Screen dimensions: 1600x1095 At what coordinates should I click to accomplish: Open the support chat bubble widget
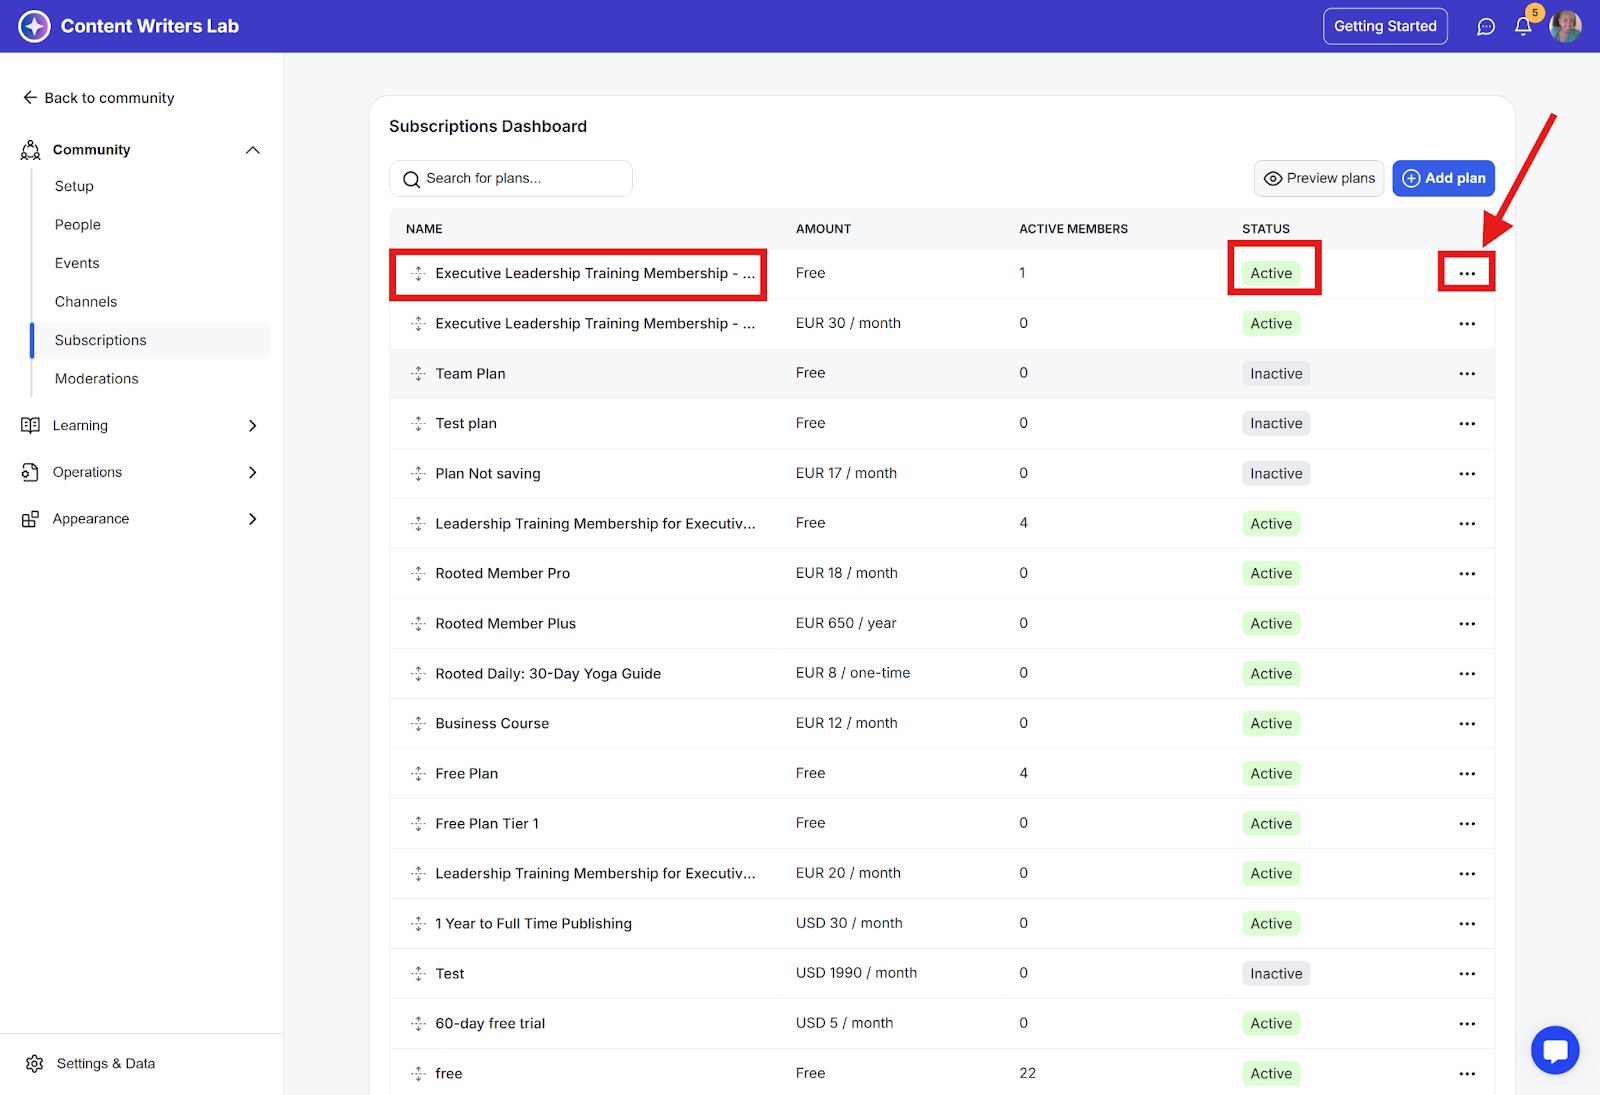[x=1554, y=1050]
